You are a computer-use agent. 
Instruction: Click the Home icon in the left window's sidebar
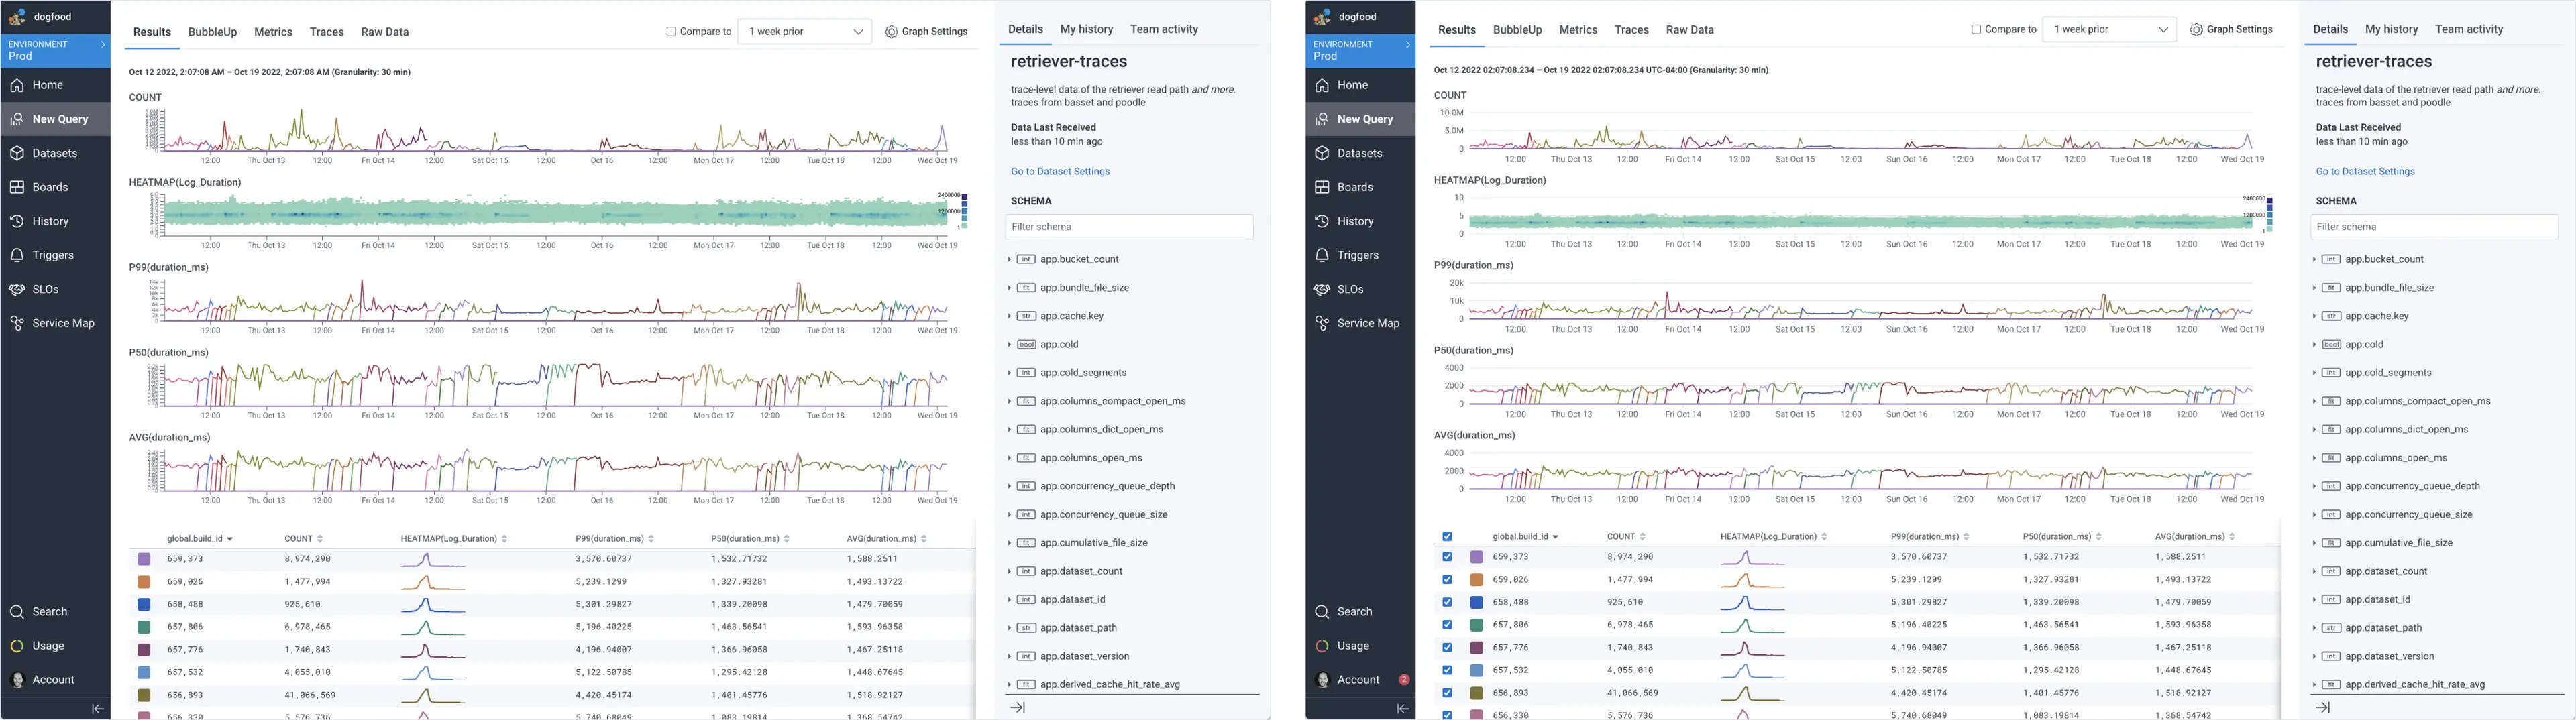(x=17, y=85)
